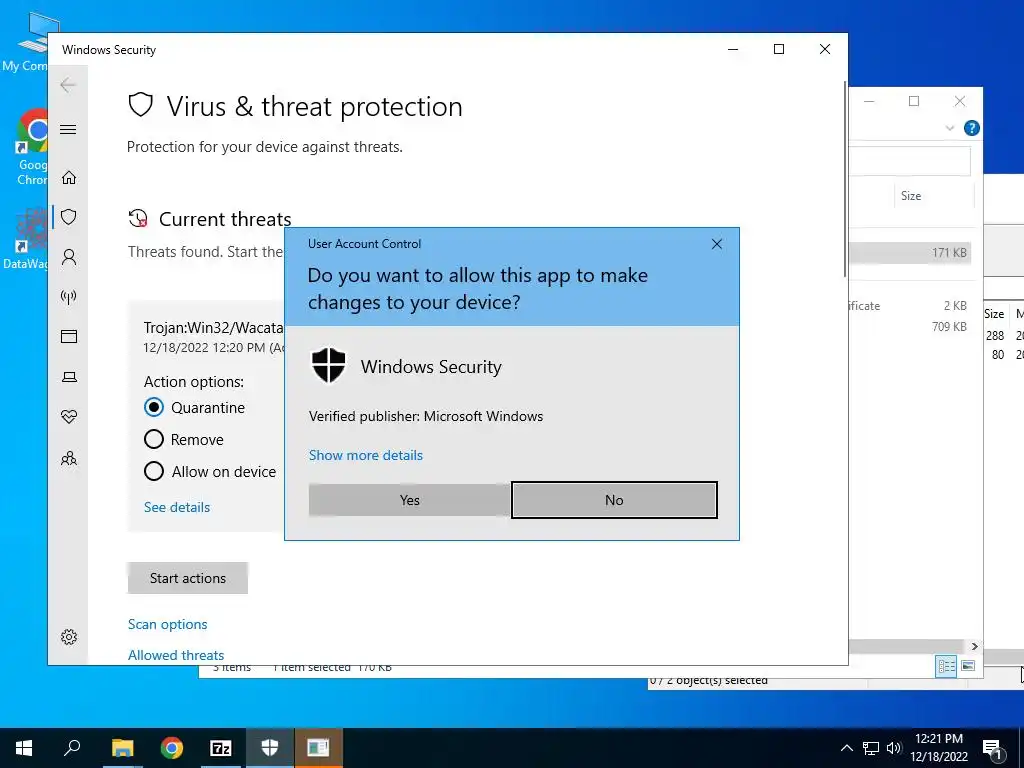
Task: Open the Google Chrome desktop shortcut
Action: [31, 148]
